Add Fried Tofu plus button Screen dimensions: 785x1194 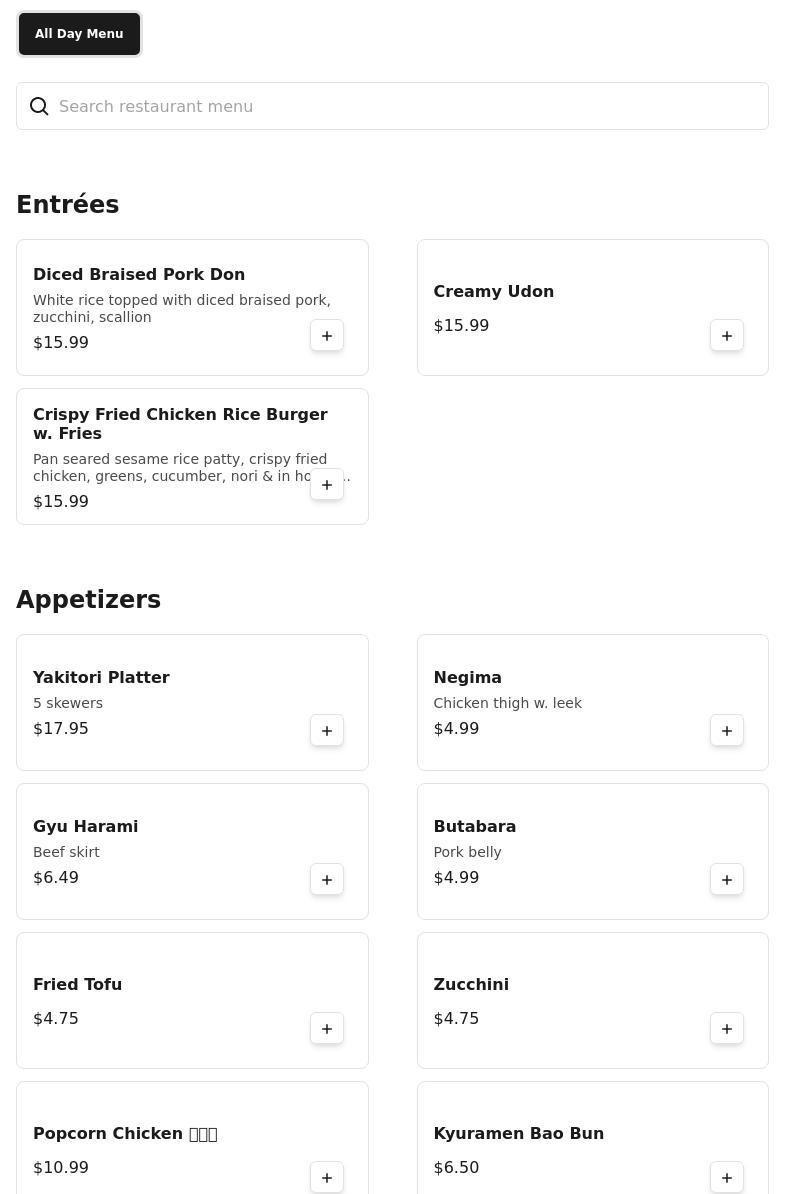(x=327, y=1029)
